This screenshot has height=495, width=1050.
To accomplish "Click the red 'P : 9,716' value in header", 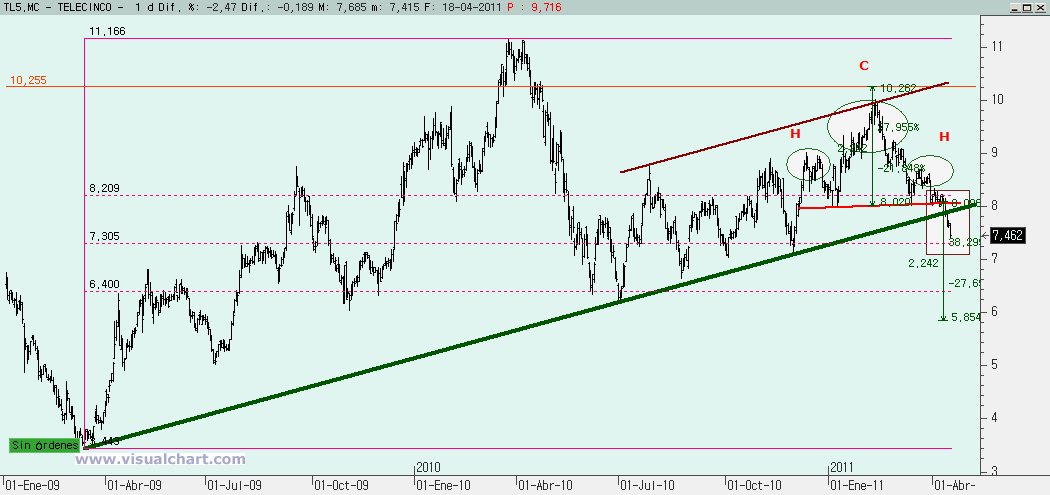I will click(x=534, y=7).
